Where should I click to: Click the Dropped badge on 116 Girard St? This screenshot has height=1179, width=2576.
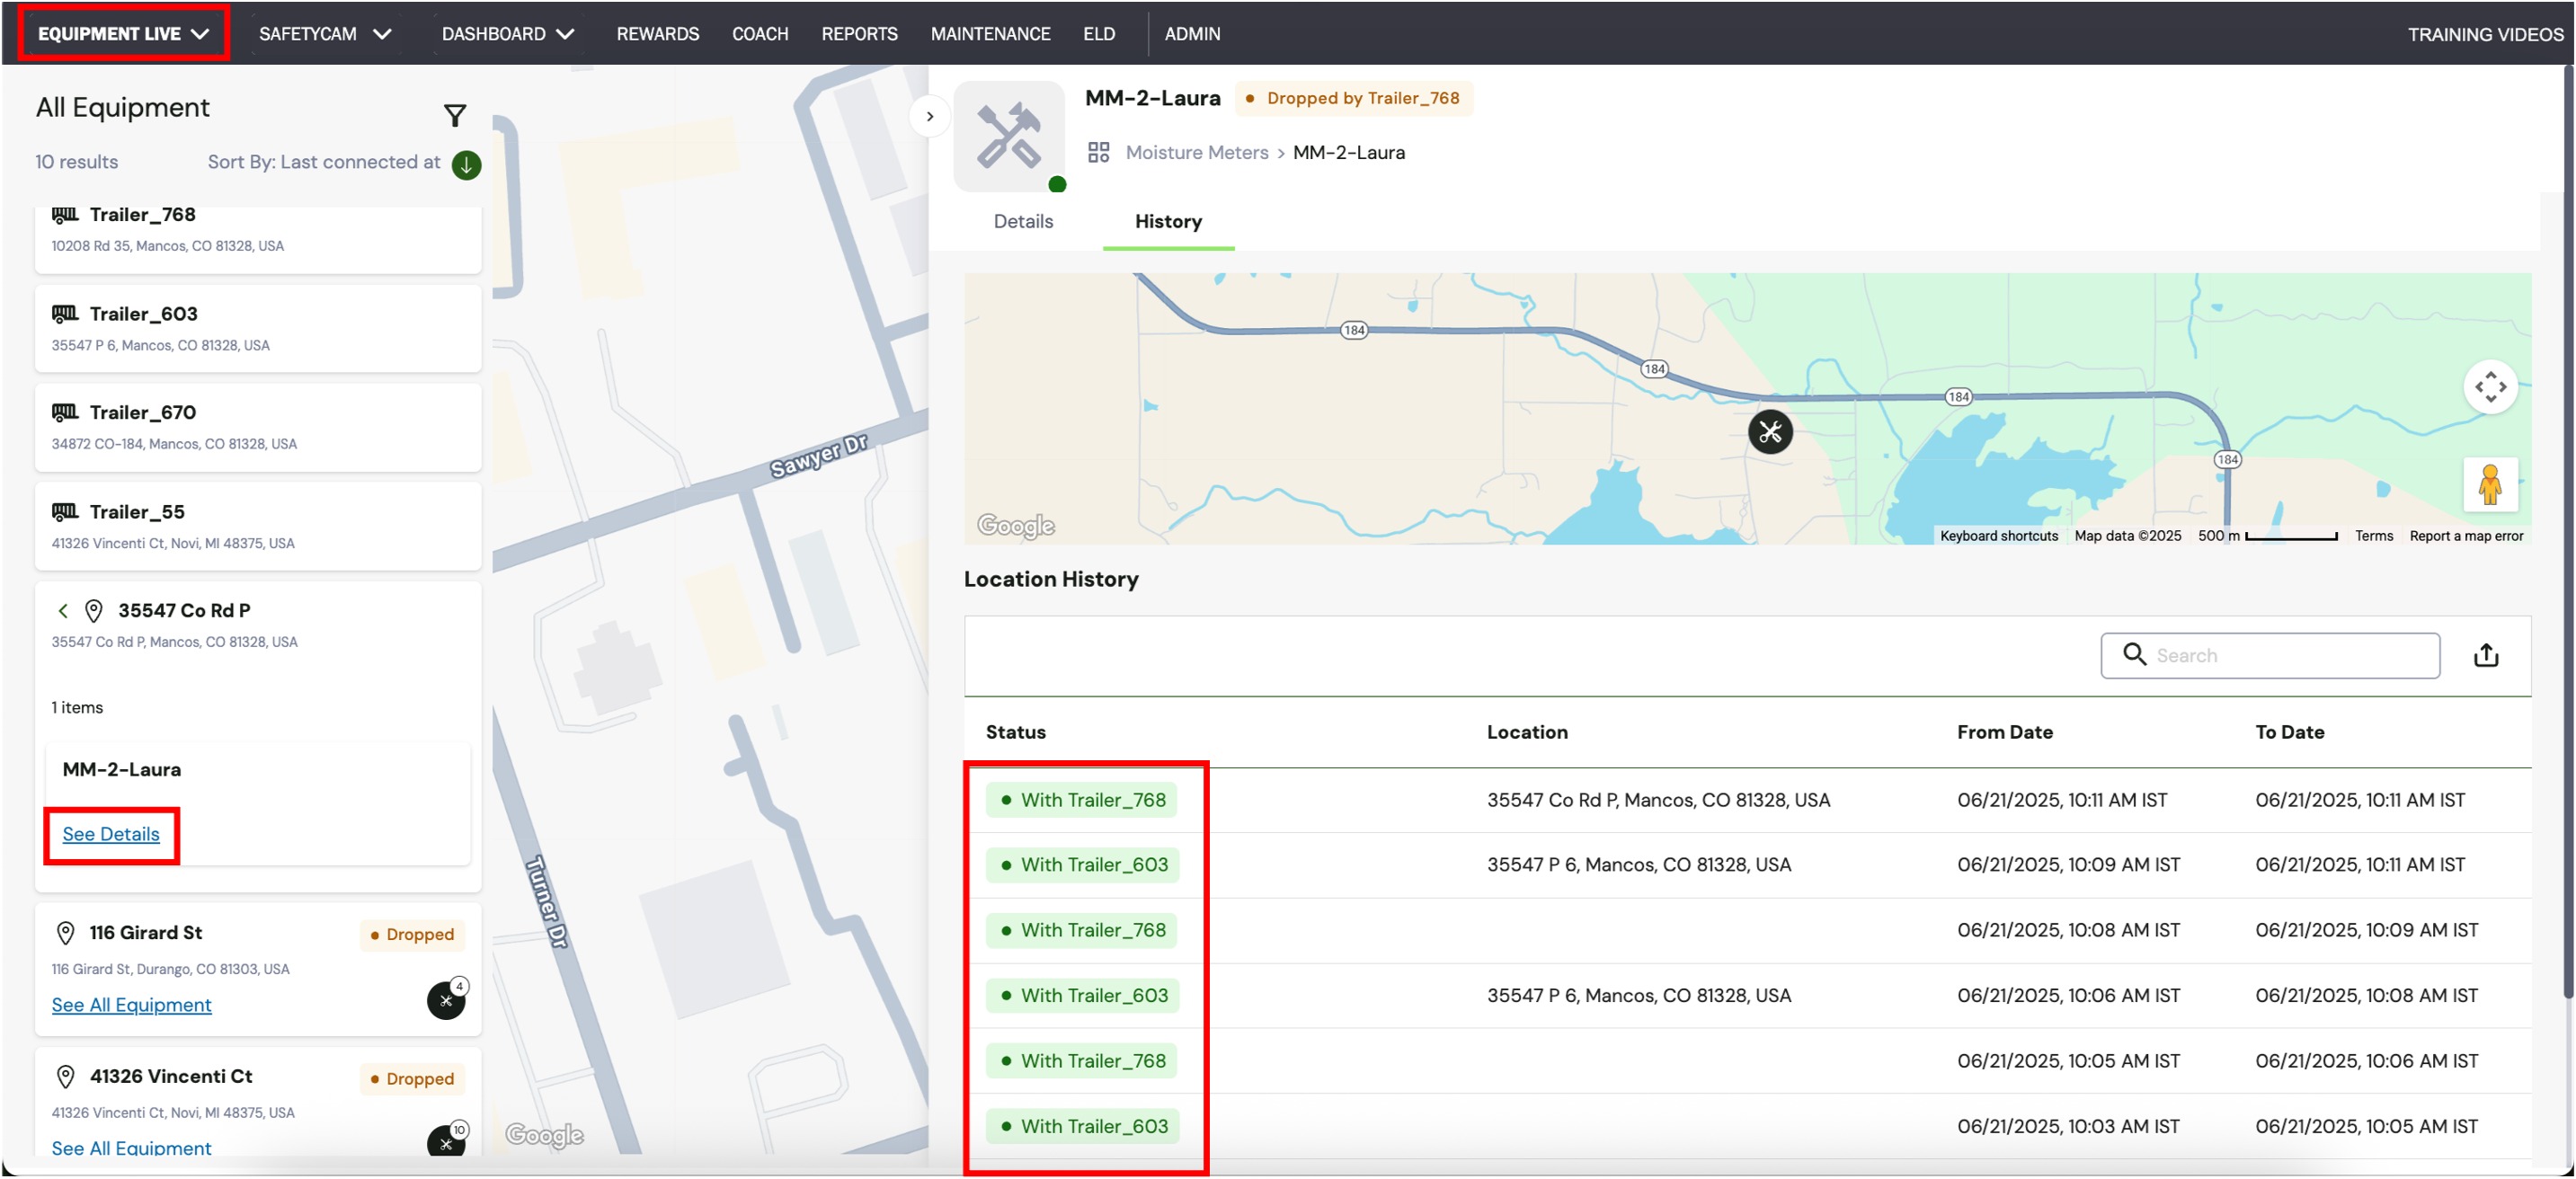pyautogui.click(x=412, y=934)
